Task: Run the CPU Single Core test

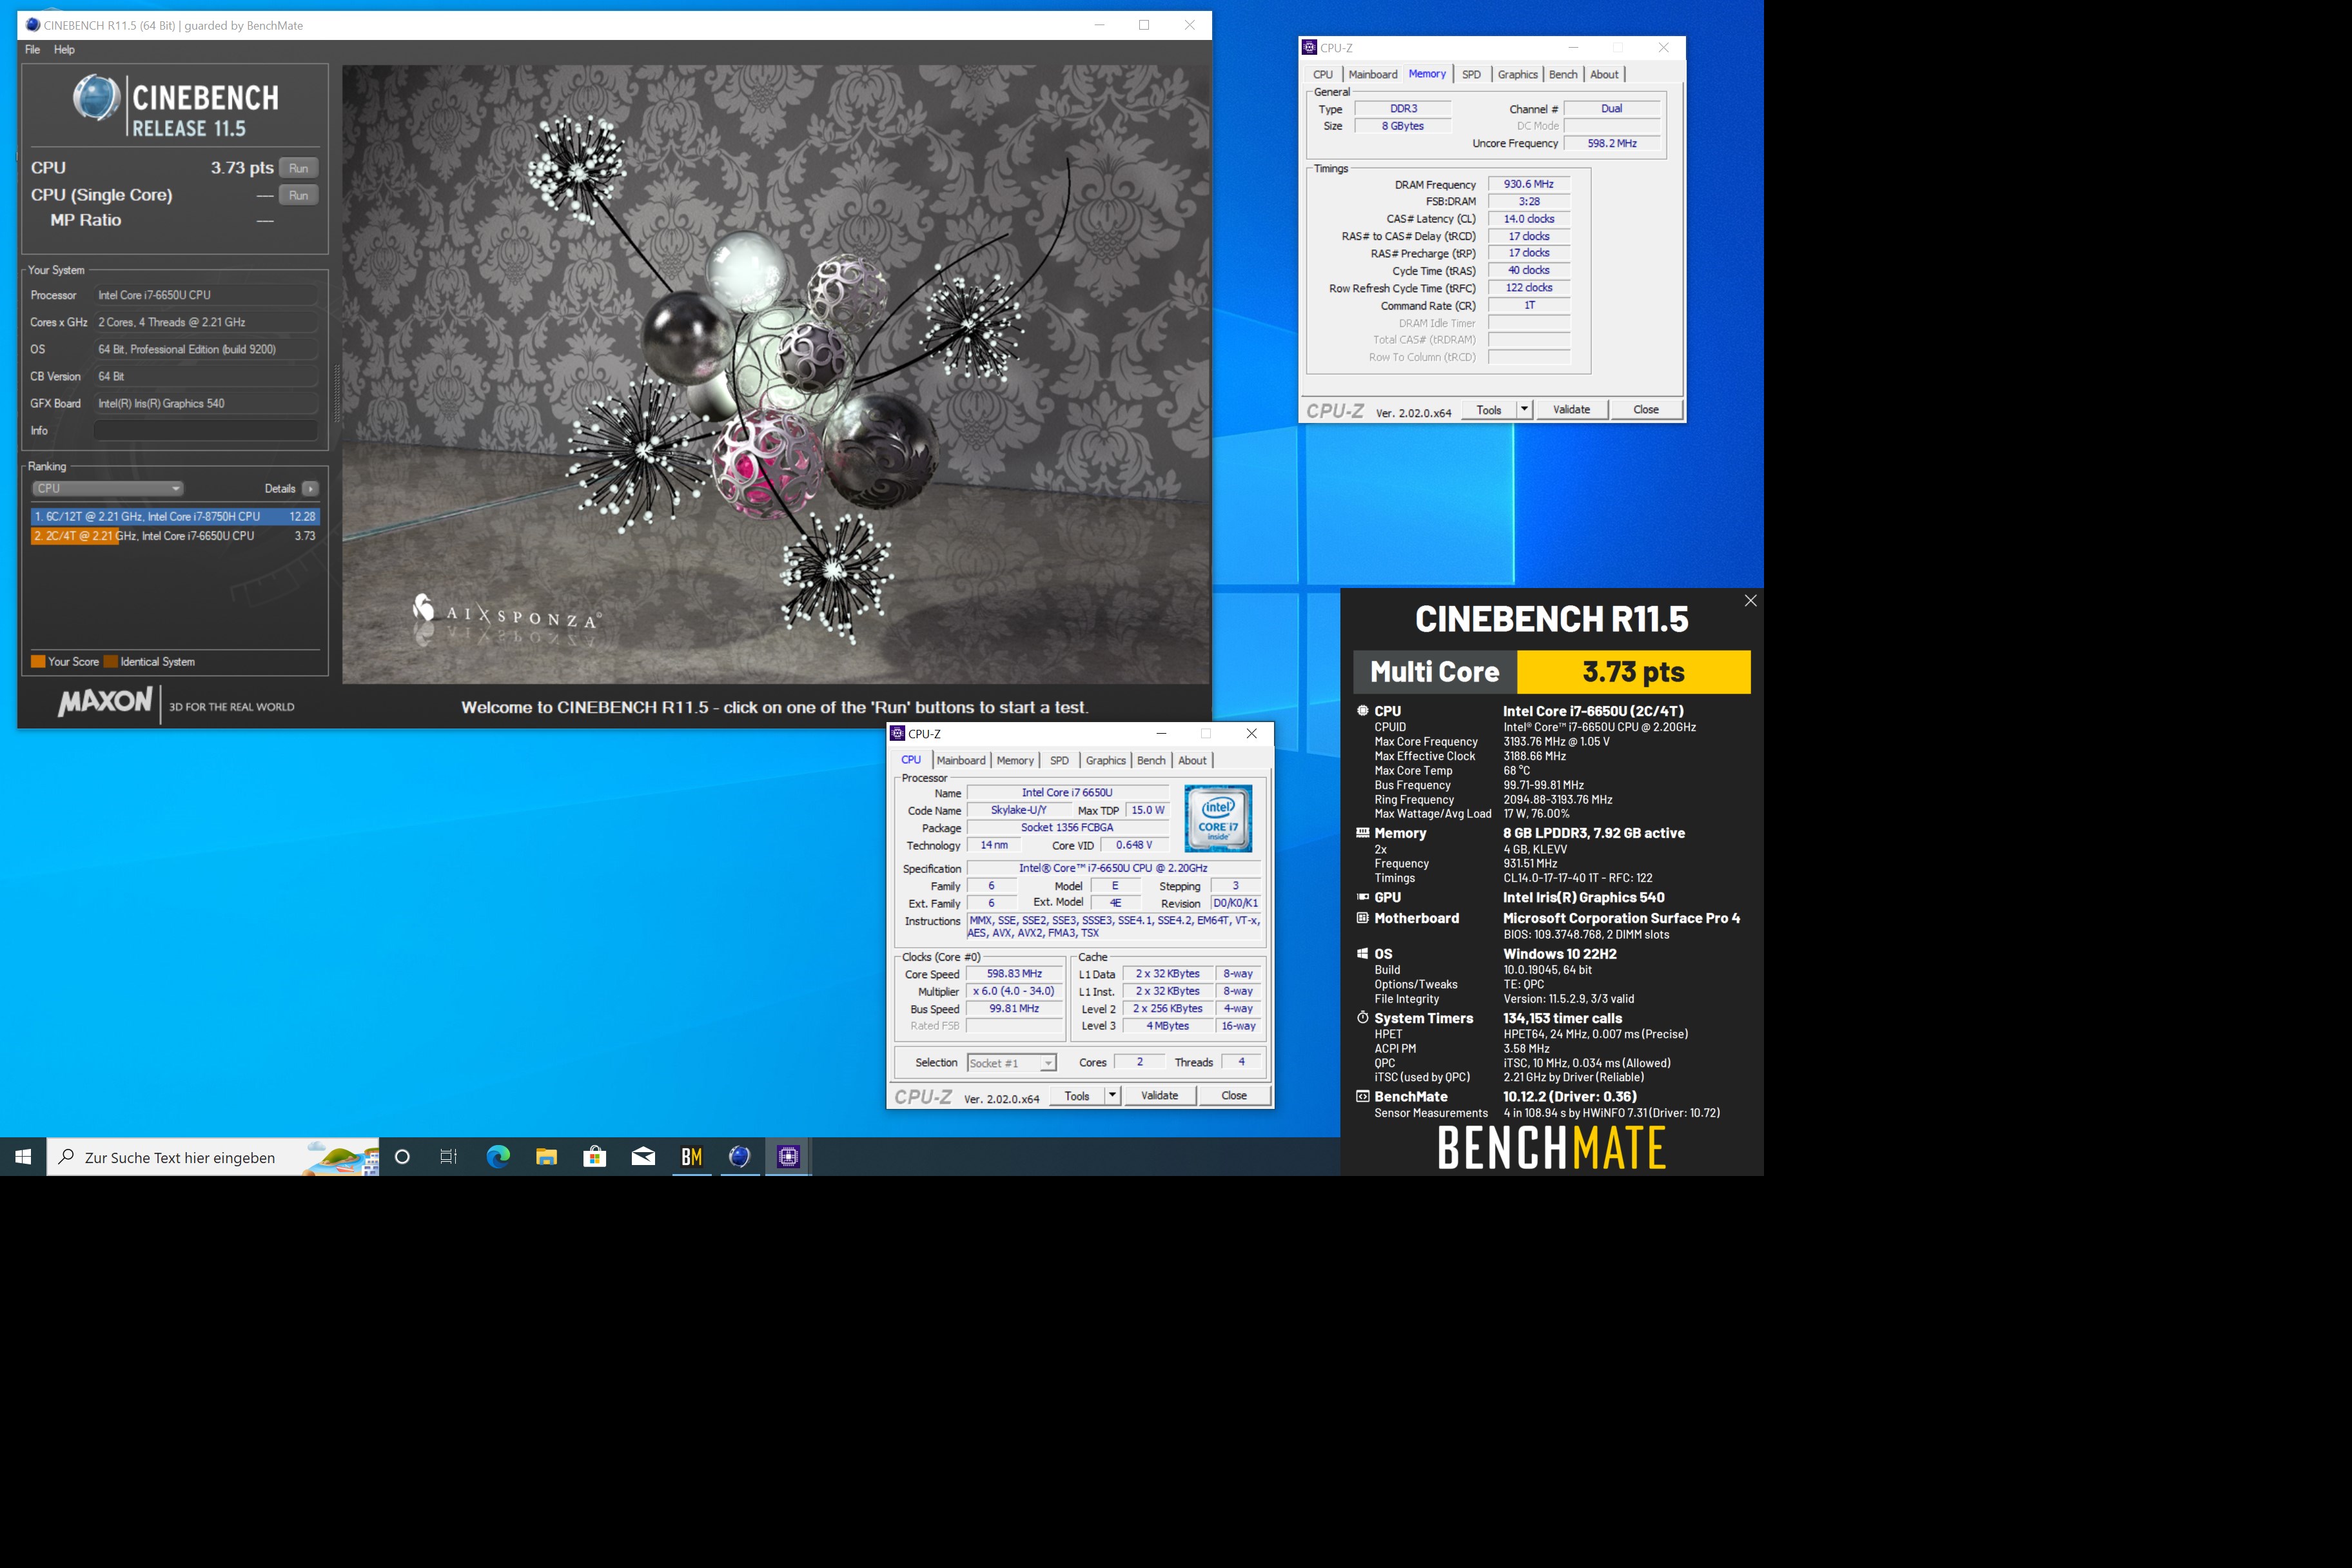Action: point(298,195)
